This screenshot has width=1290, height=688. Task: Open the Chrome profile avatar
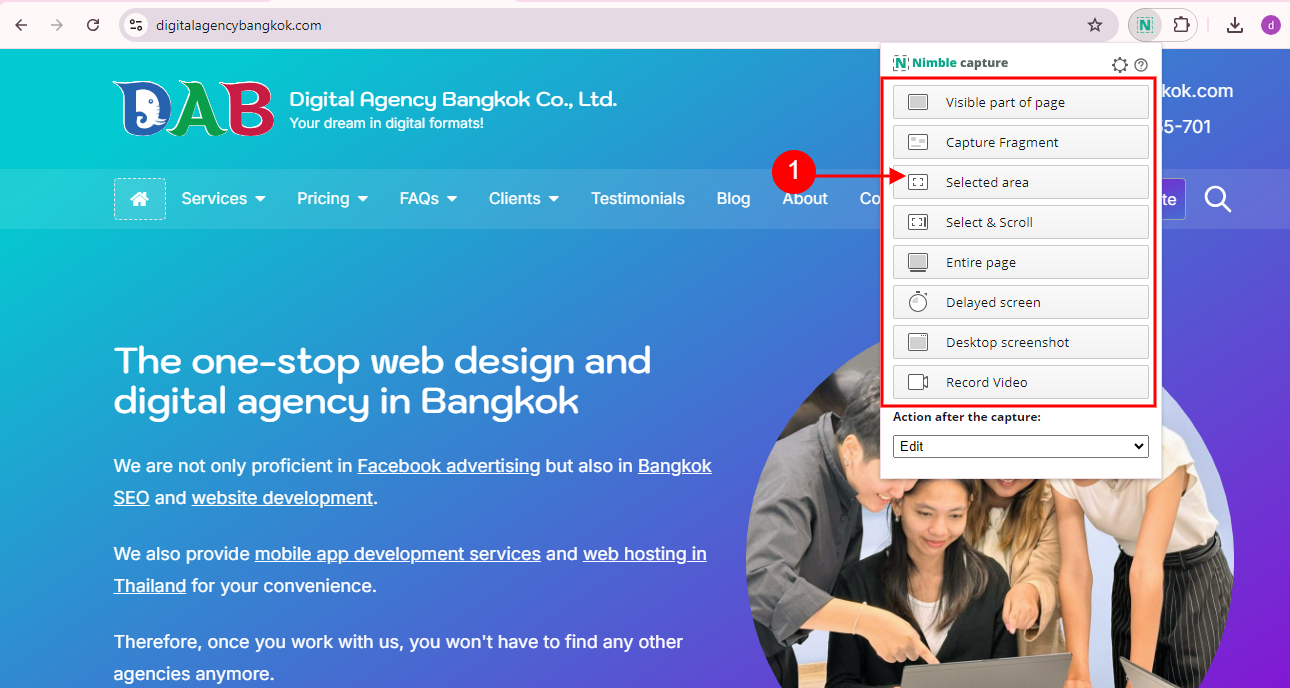click(x=1270, y=25)
